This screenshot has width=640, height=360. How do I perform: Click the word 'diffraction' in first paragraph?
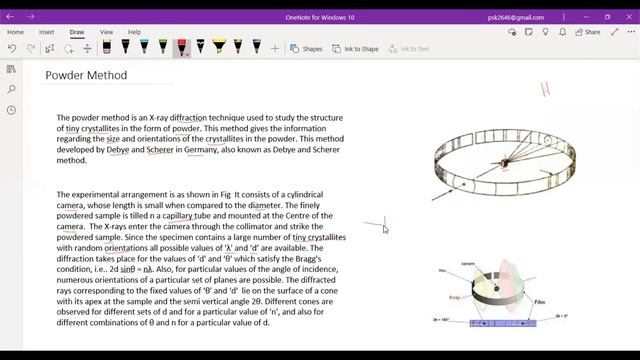[x=188, y=118]
